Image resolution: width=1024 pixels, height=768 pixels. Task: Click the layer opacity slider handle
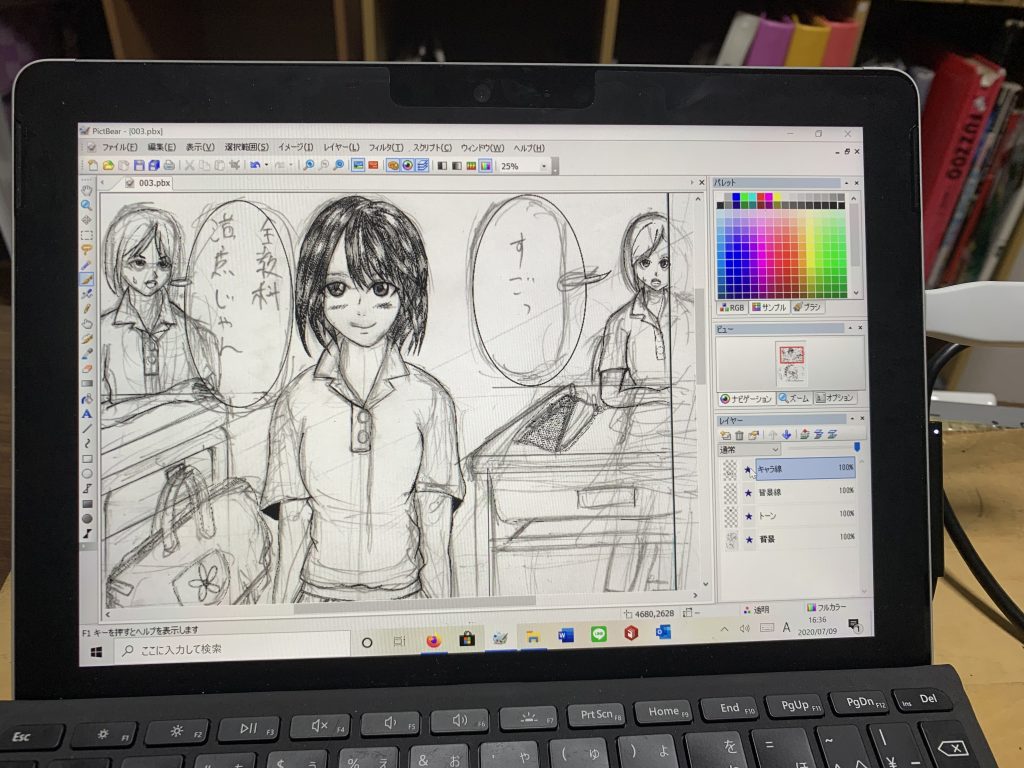point(857,447)
